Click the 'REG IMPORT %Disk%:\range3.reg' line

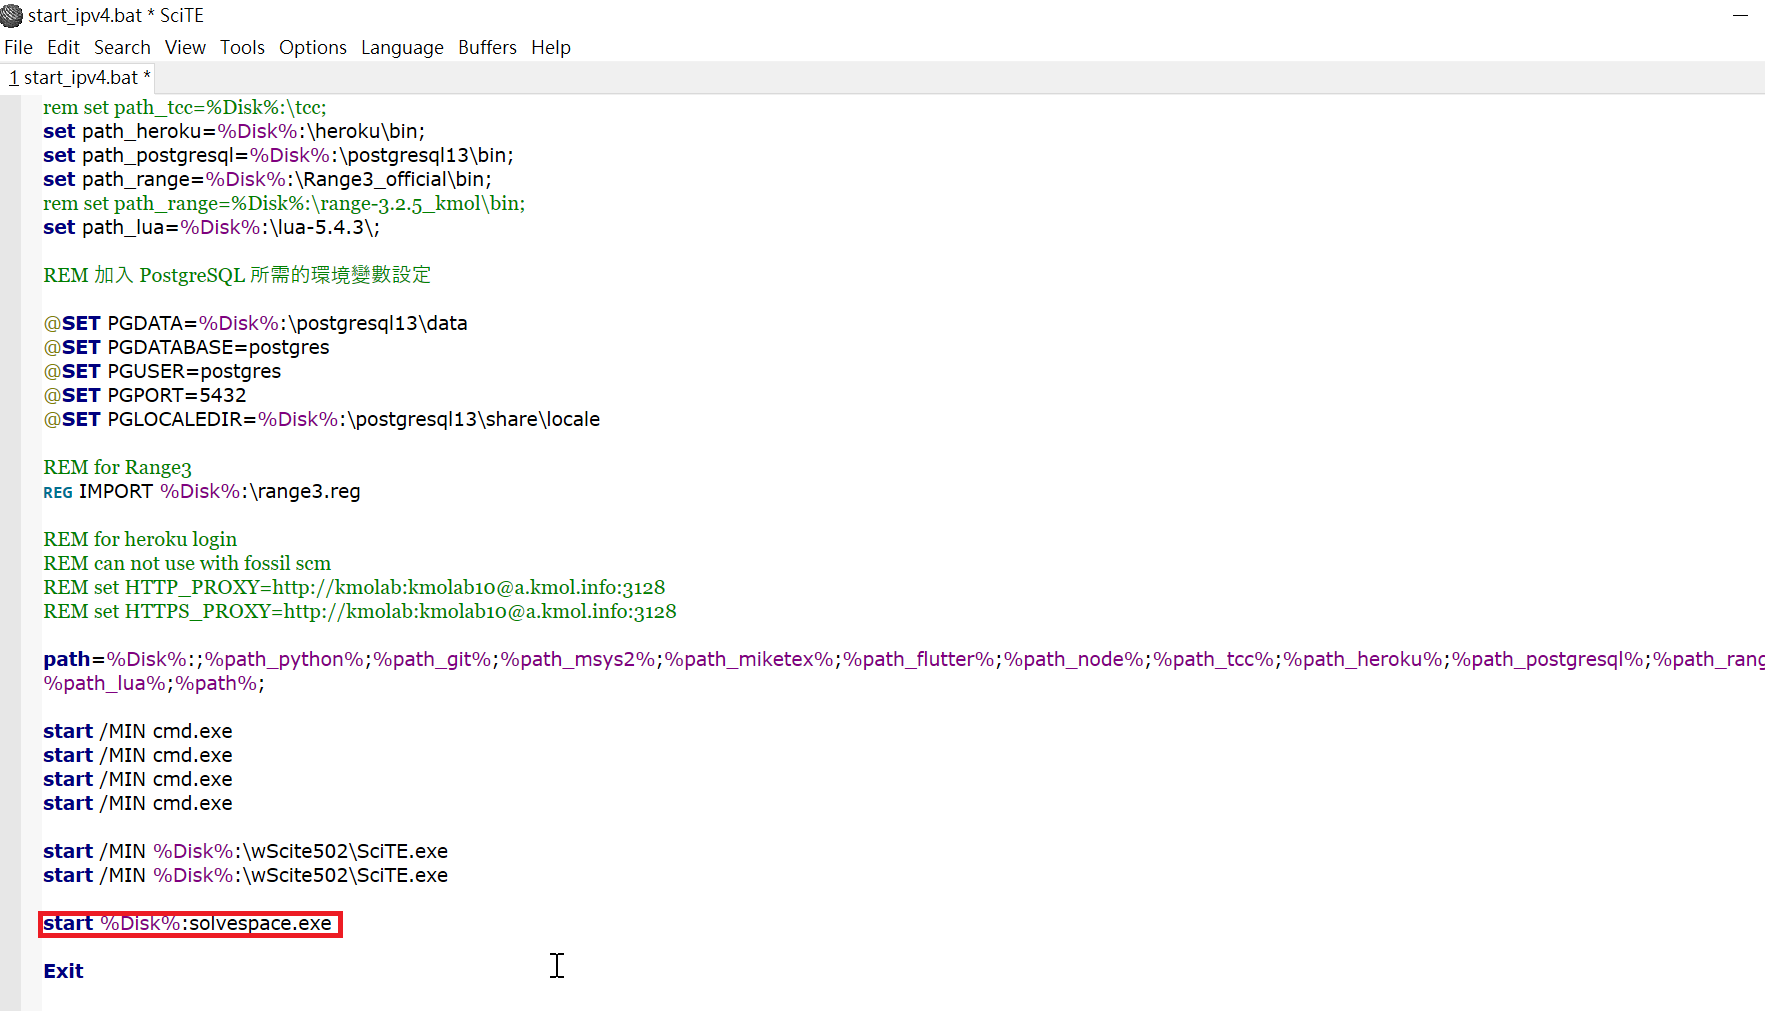click(x=202, y=491)
